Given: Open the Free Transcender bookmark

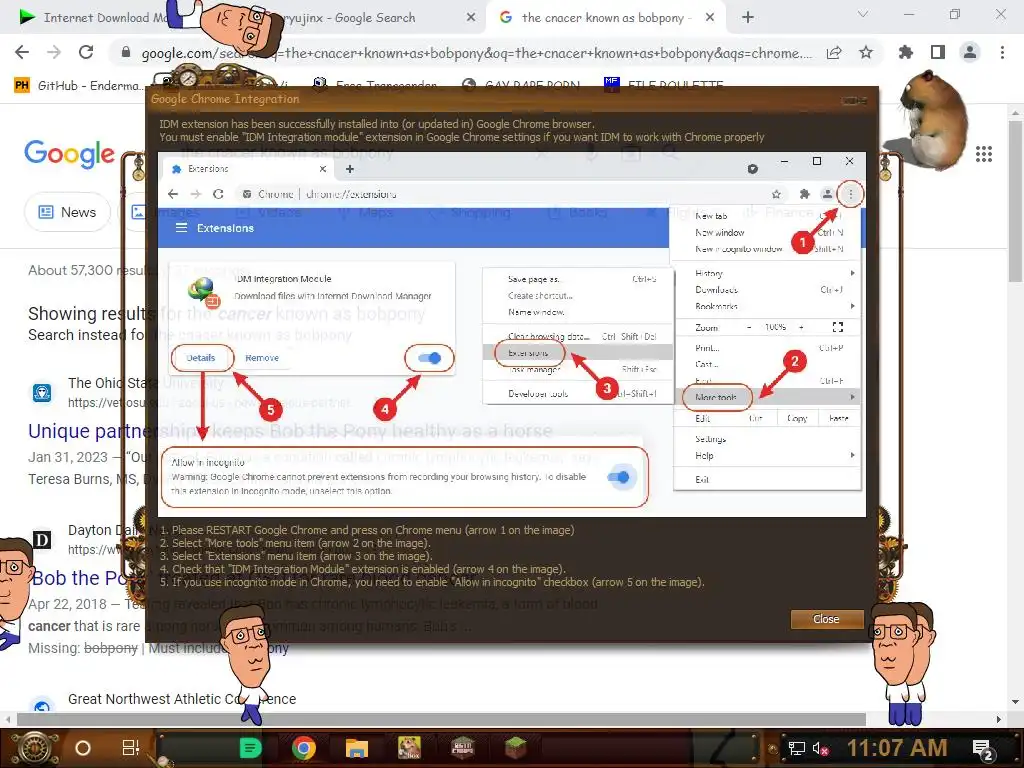Looking at the screenshot, I should point(376,85).
